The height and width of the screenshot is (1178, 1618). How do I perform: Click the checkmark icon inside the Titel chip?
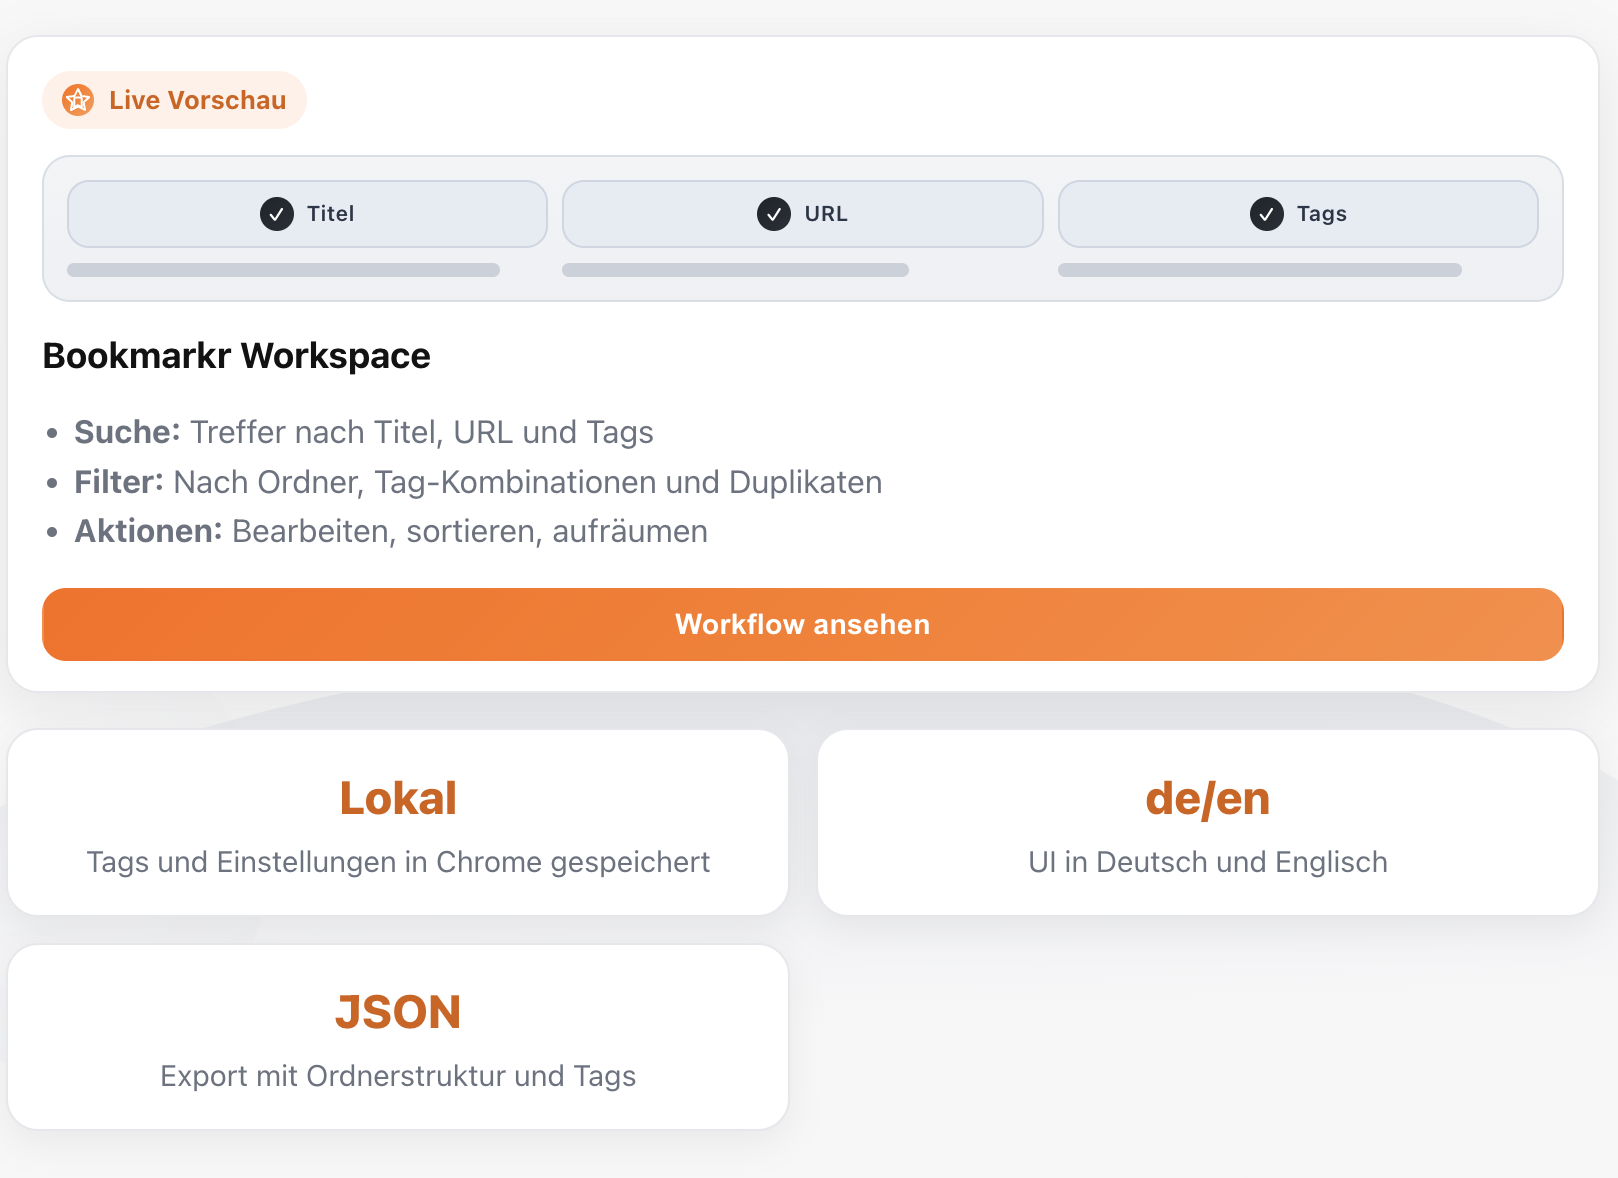point(274,213)
